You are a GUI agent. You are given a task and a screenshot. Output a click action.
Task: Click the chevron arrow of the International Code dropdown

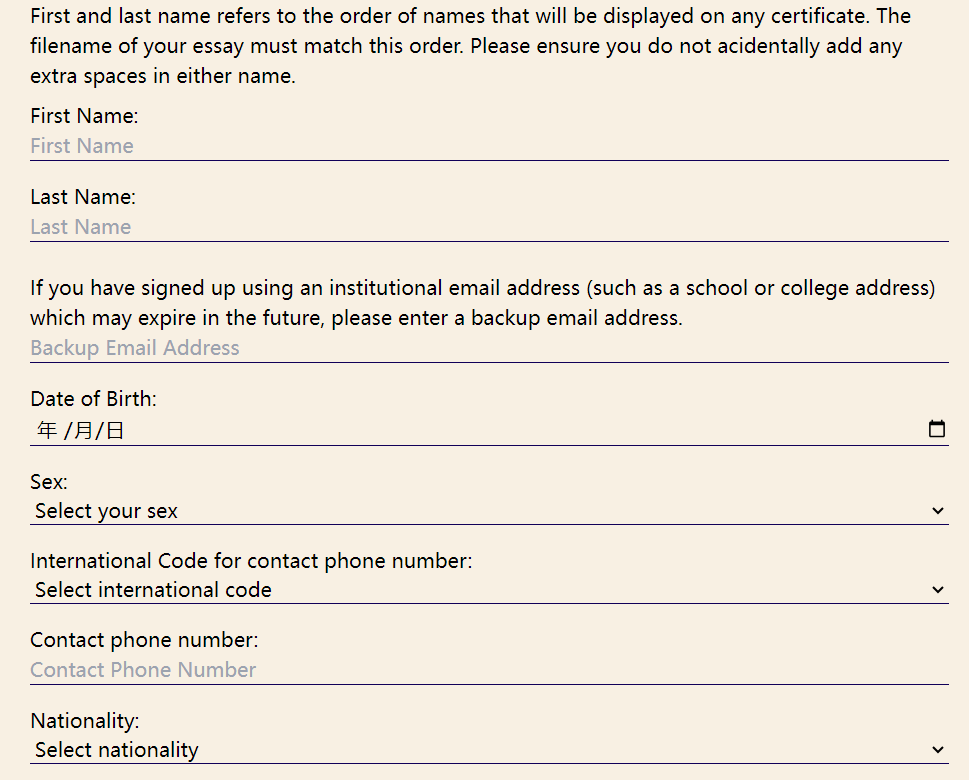point(937,590)
